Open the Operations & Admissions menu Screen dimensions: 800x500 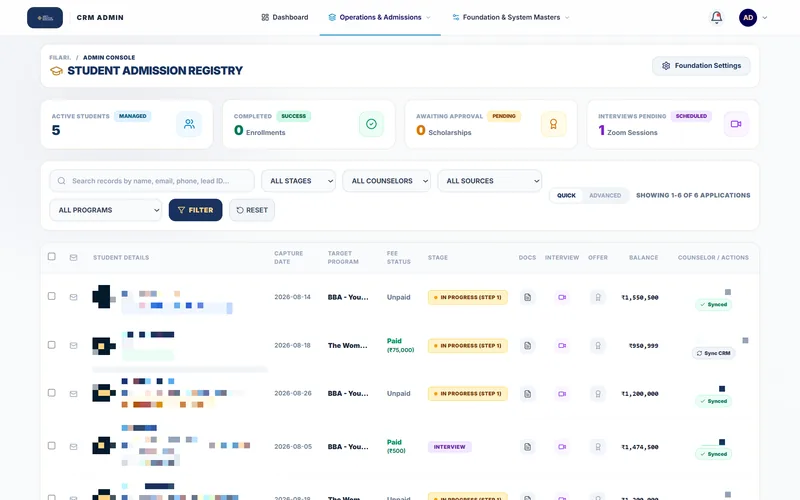pyautogui.click(x=380, y=17)
